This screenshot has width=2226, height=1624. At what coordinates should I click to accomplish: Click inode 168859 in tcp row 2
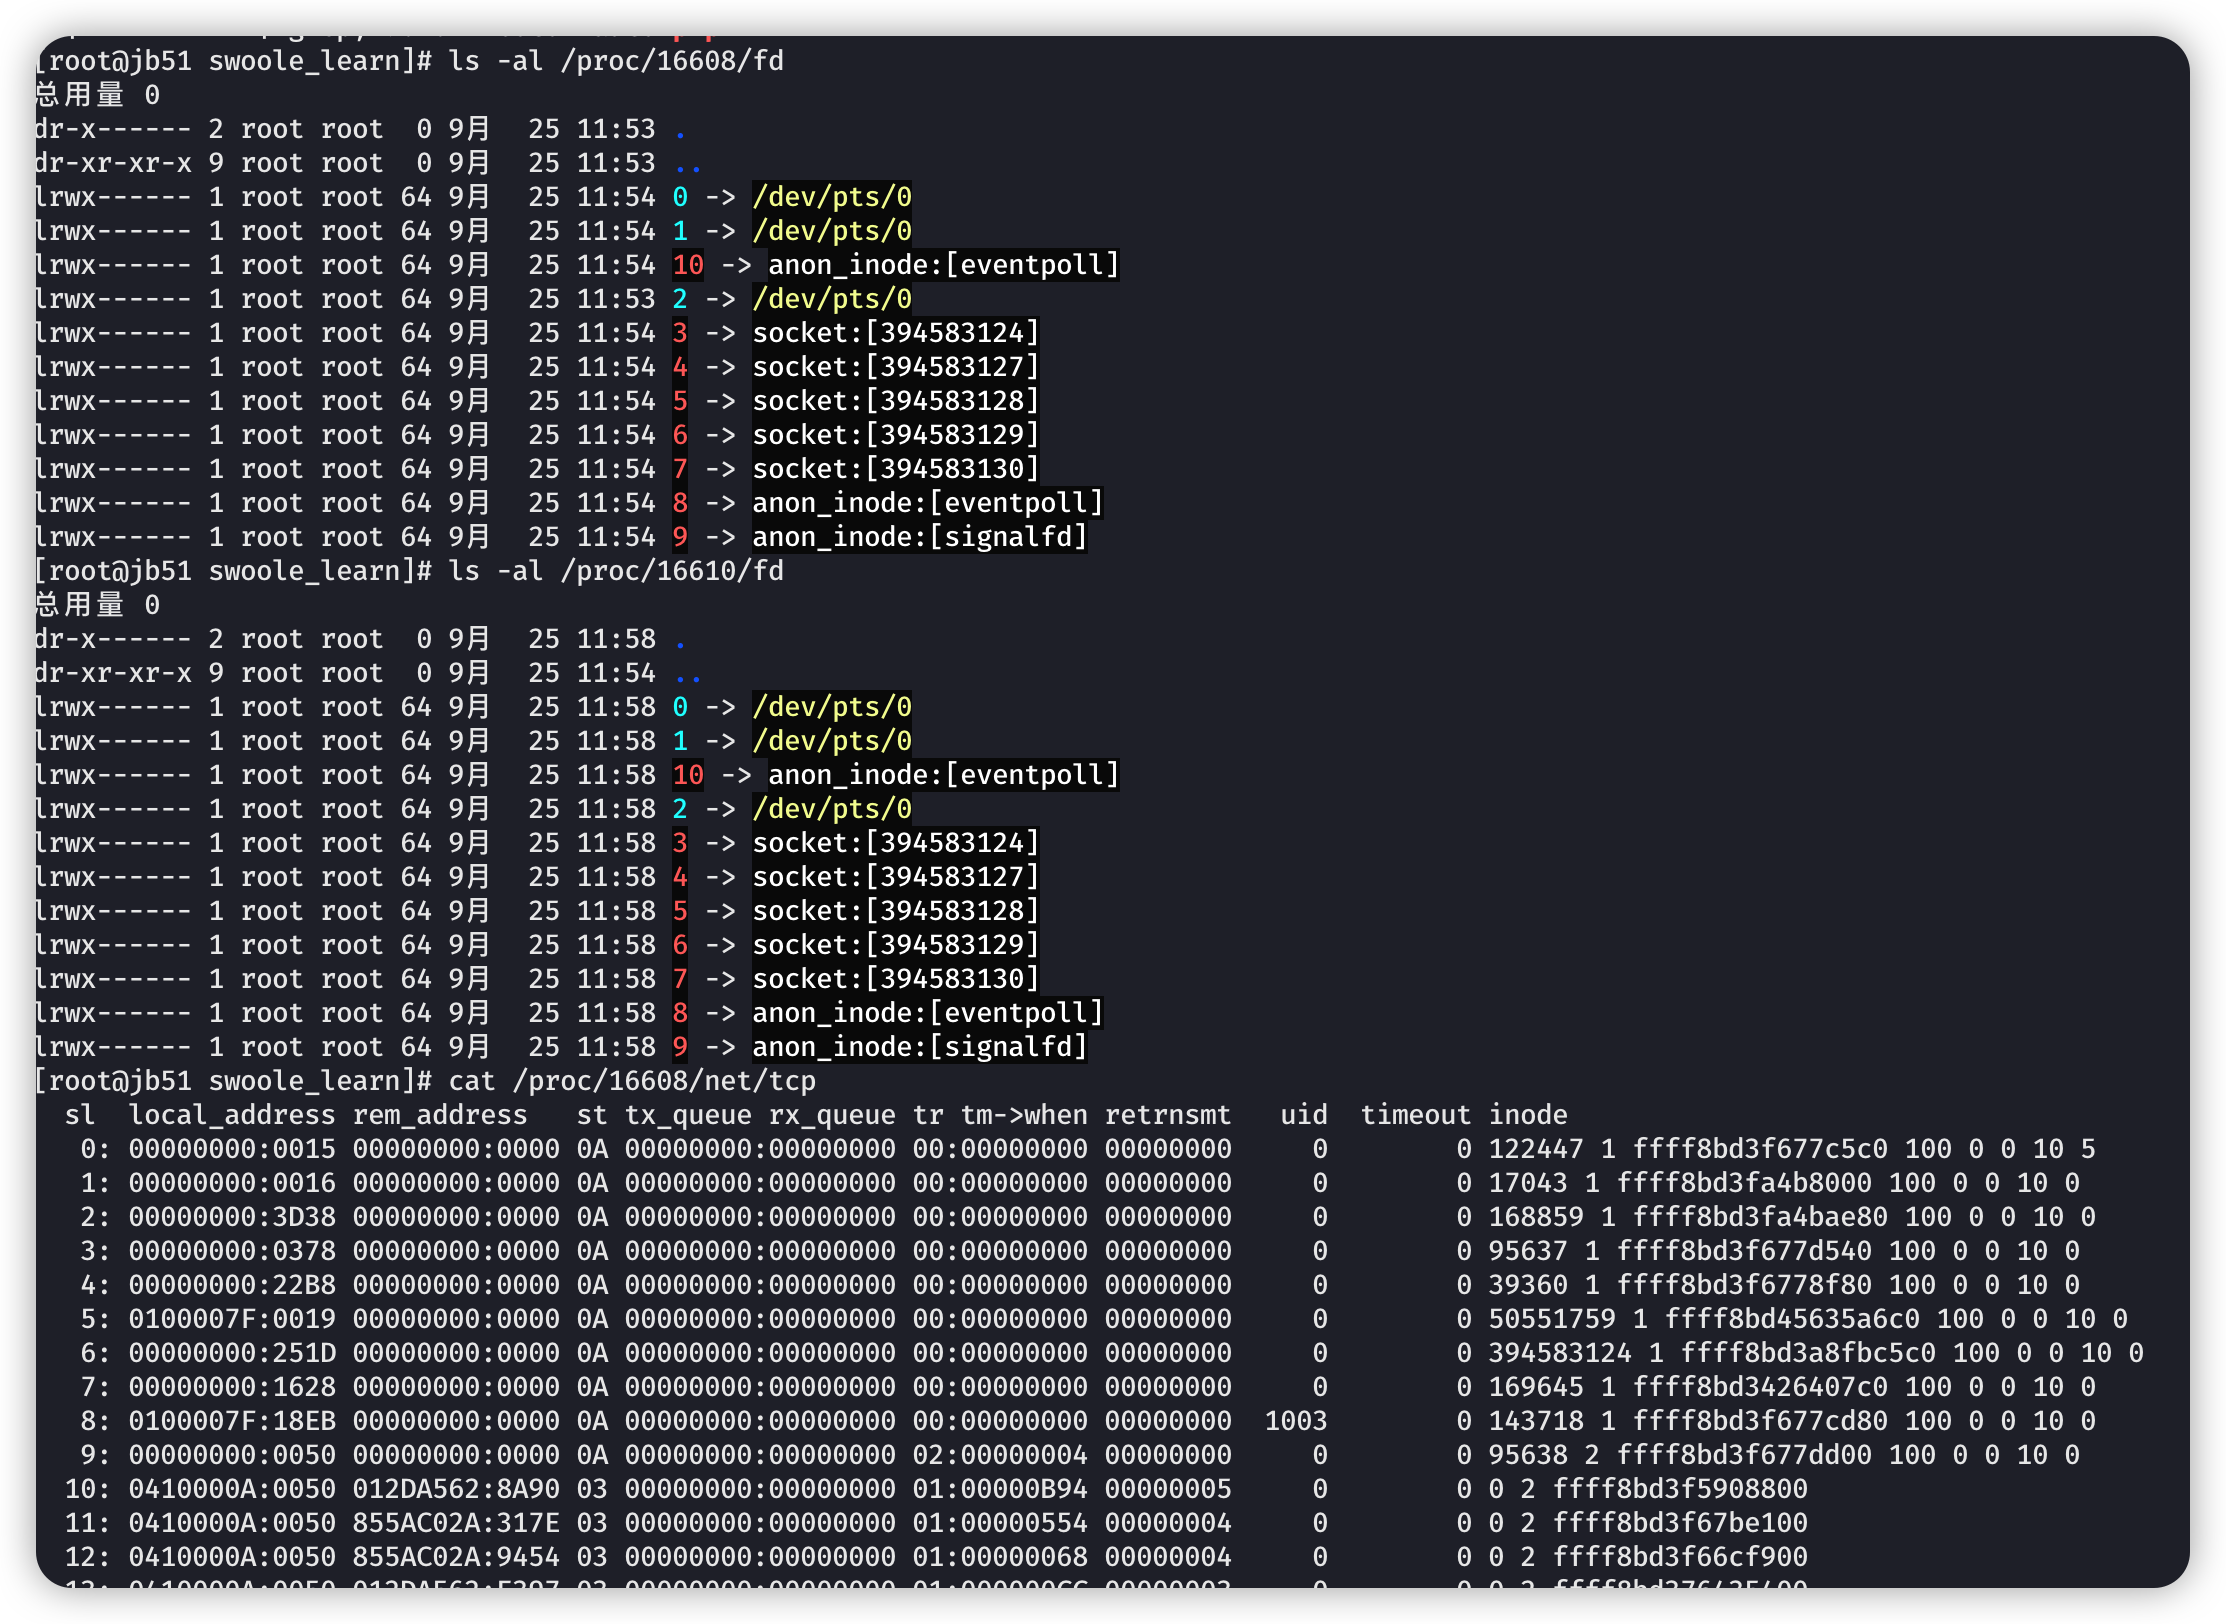[x=1536, y=1217]
